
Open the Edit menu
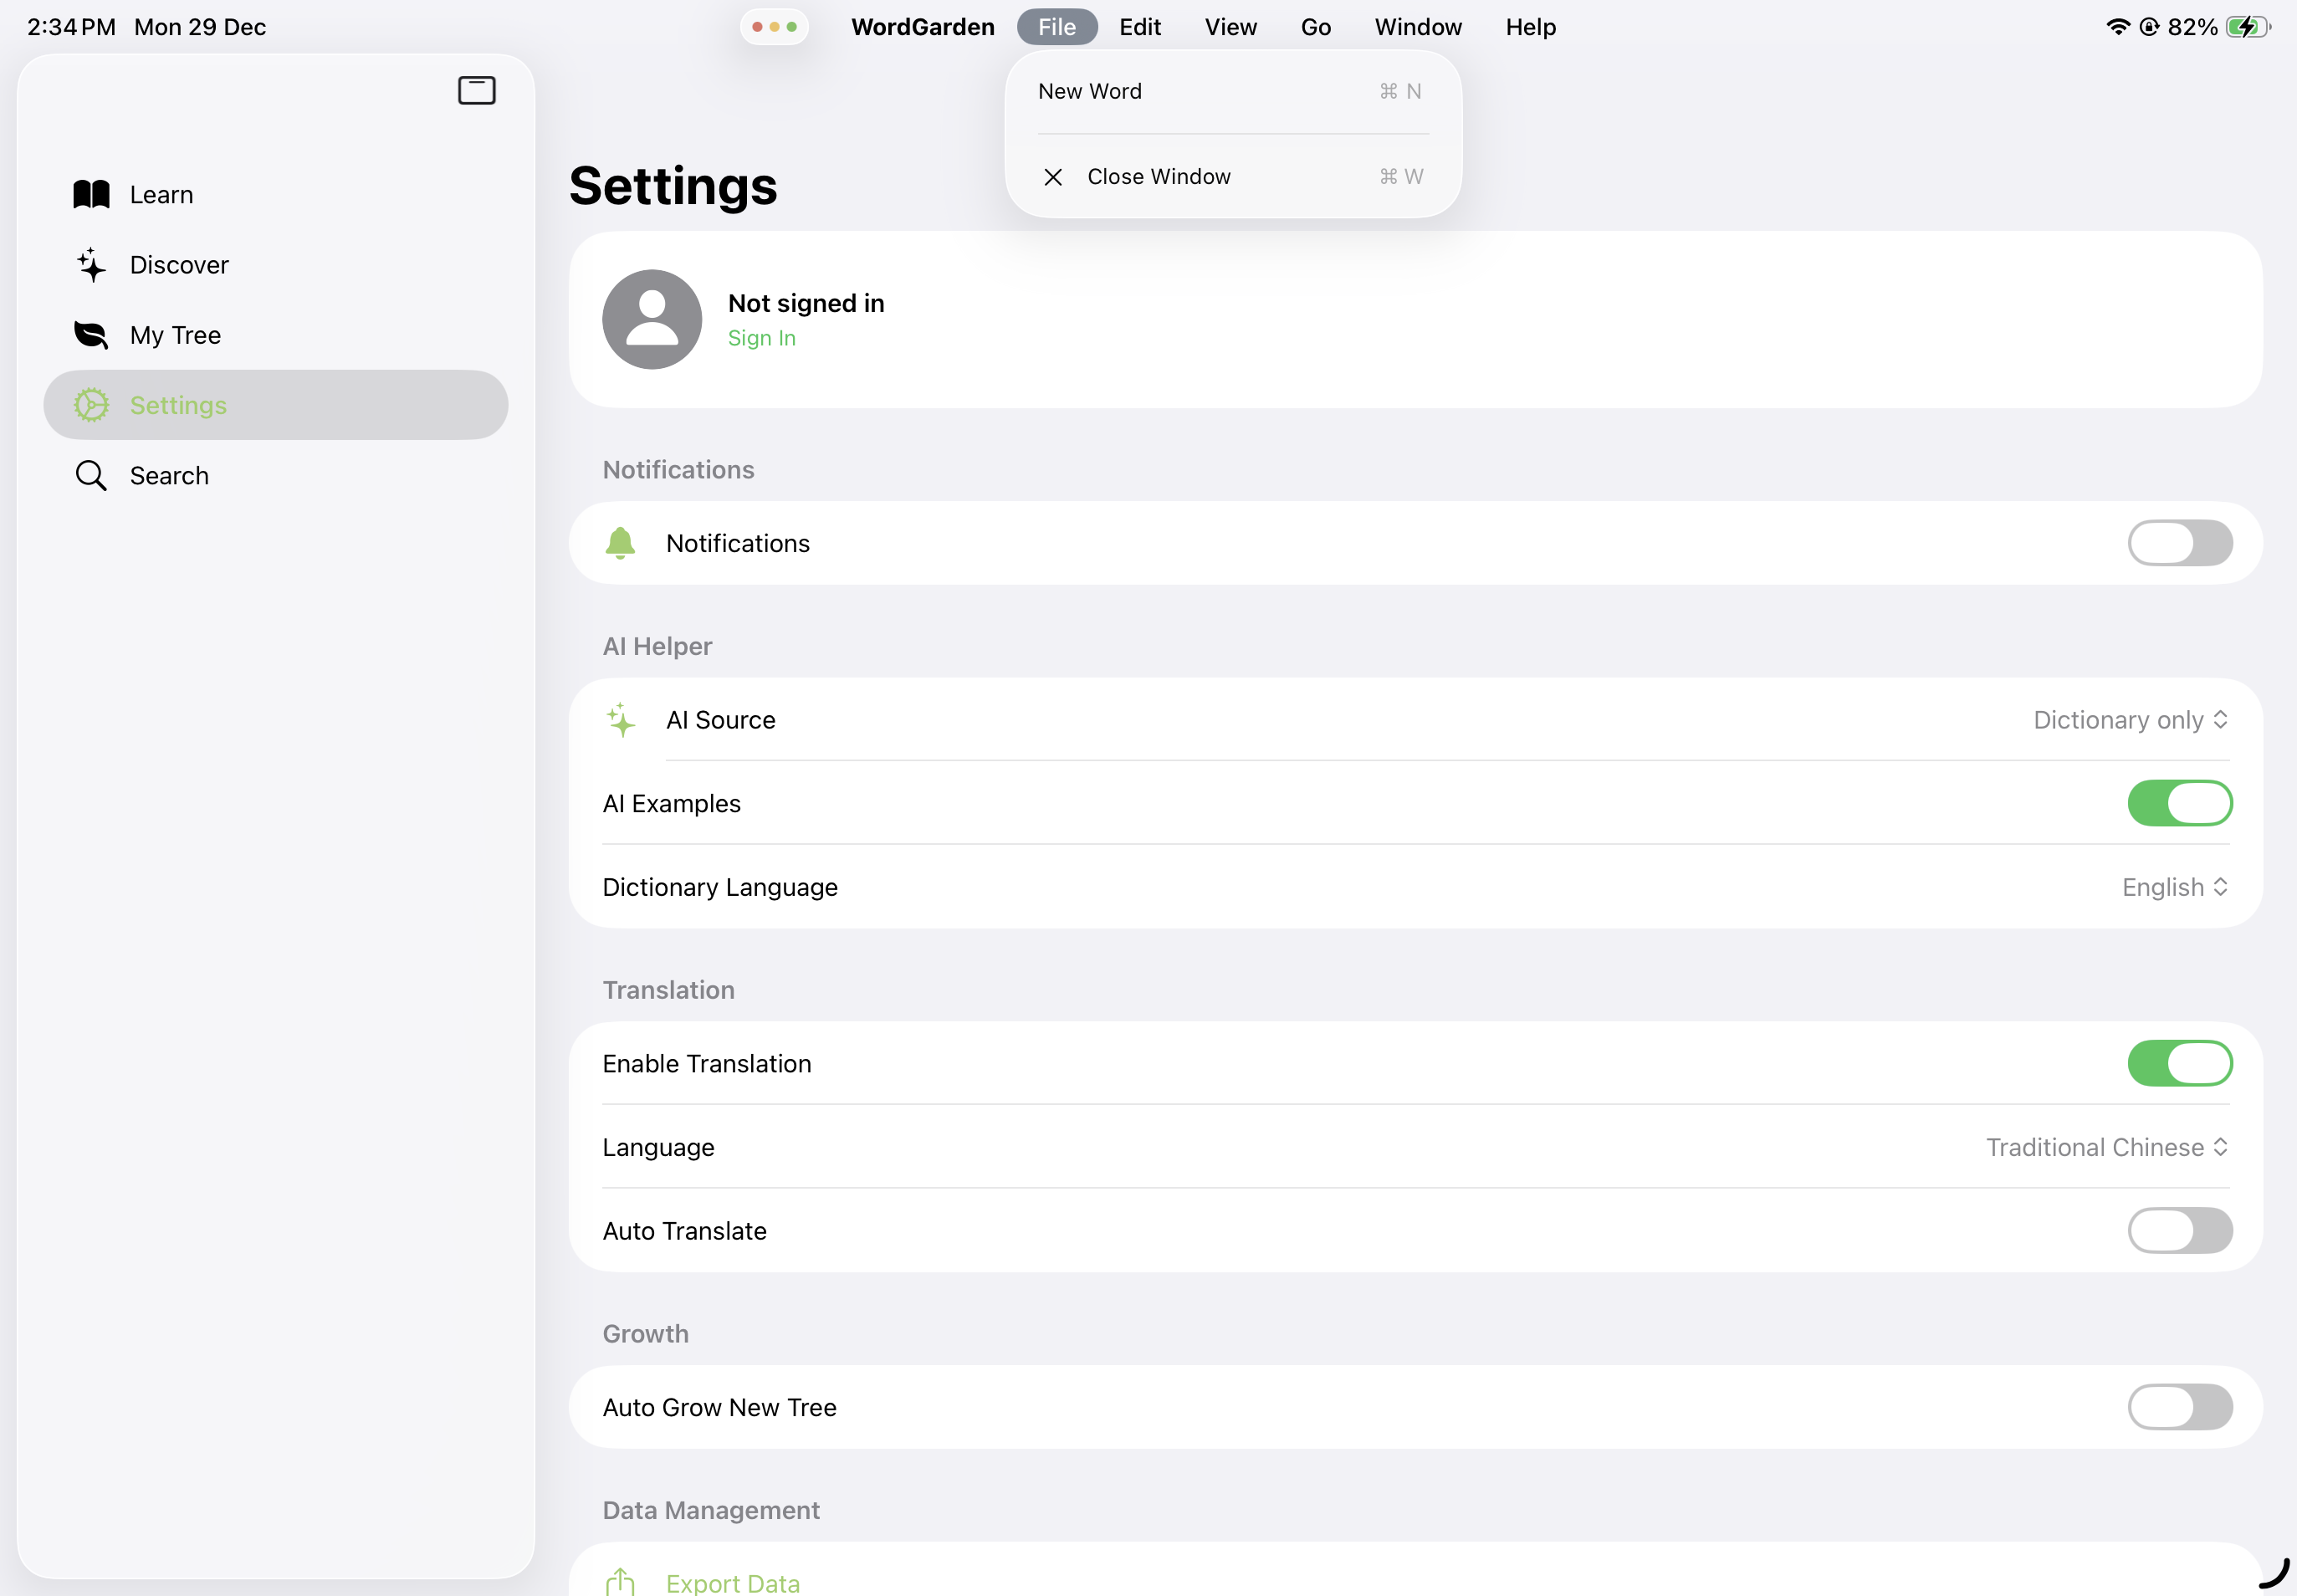tap(1139, 27)
